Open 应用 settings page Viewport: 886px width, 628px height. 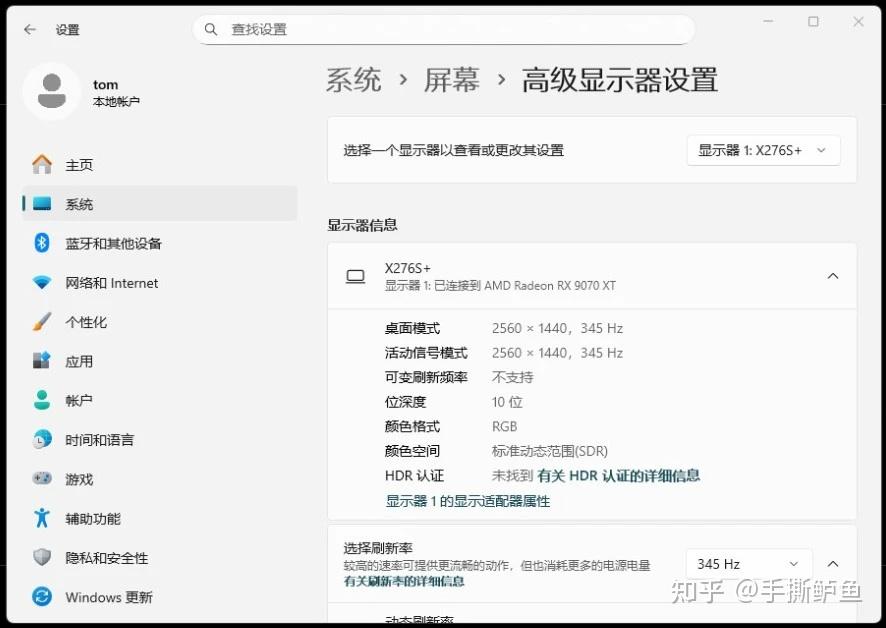tap(160, 361)
